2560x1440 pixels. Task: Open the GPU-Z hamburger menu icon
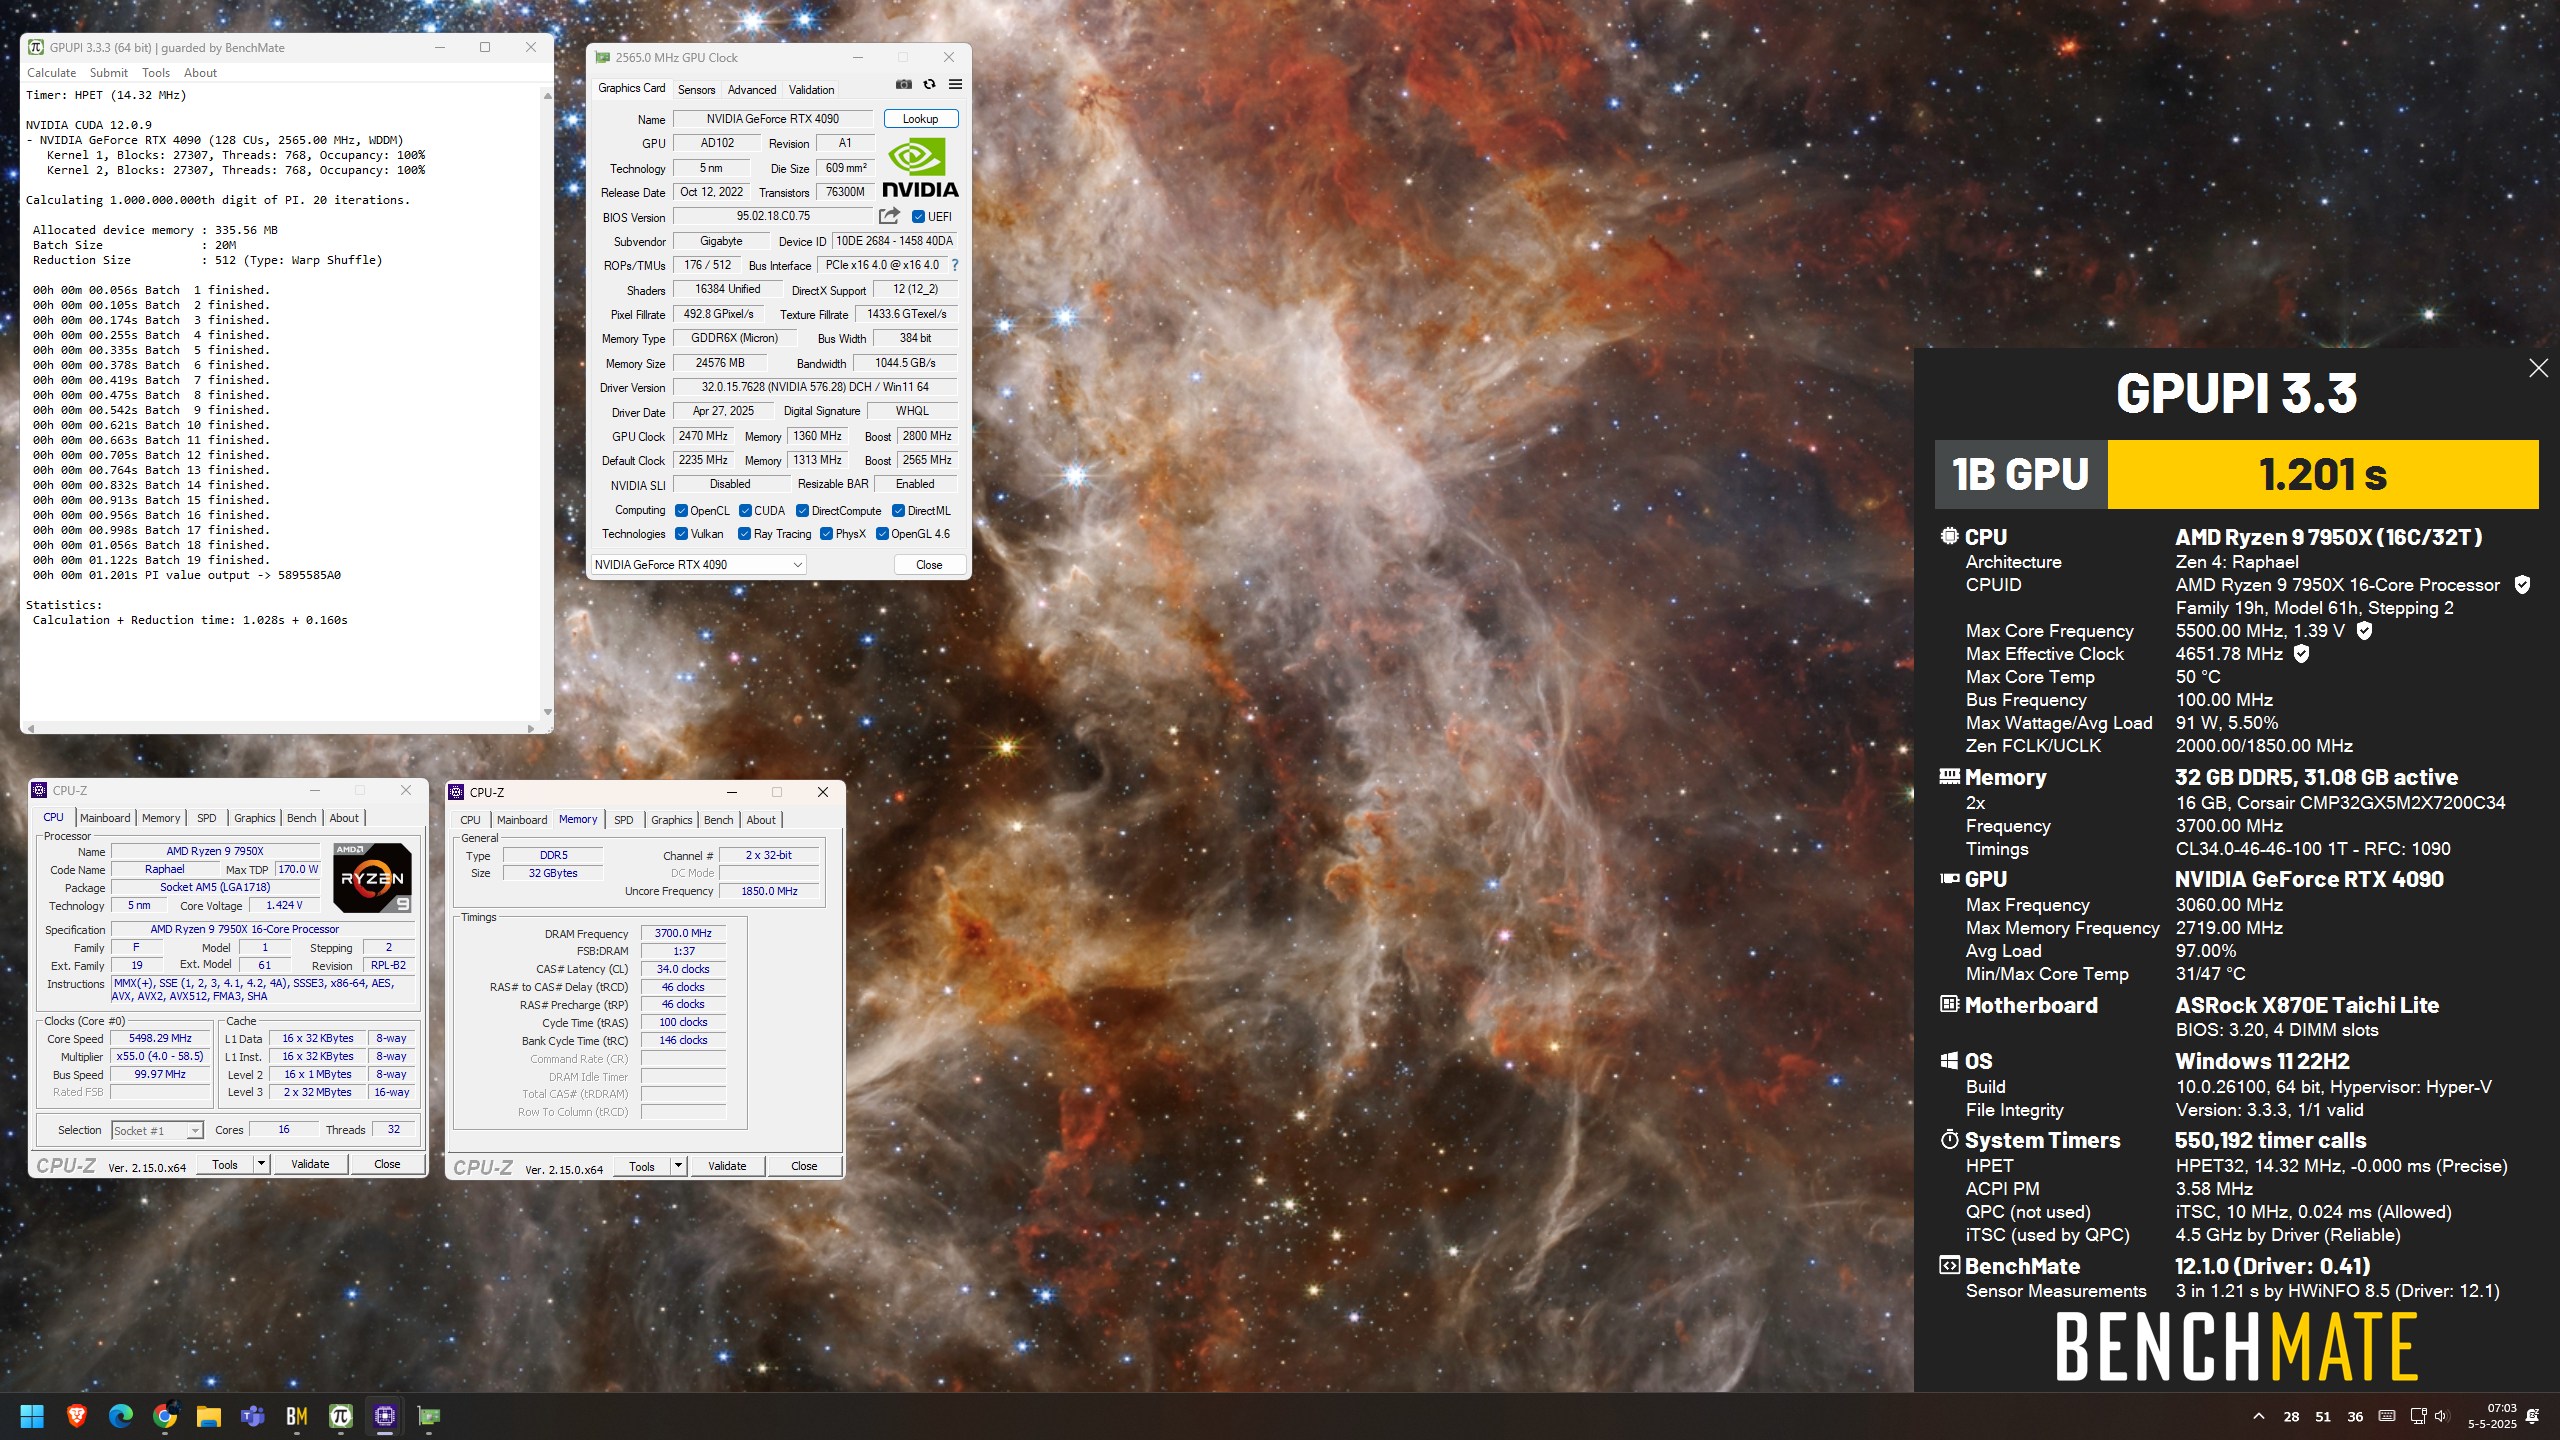pyautogui.click(x=955, y=85)
